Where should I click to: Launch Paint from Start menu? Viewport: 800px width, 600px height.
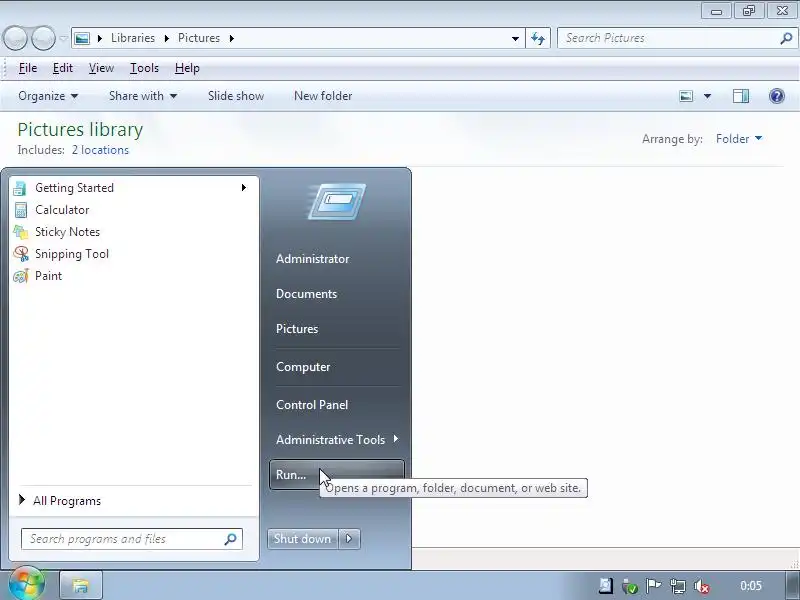tap(133, 276)
